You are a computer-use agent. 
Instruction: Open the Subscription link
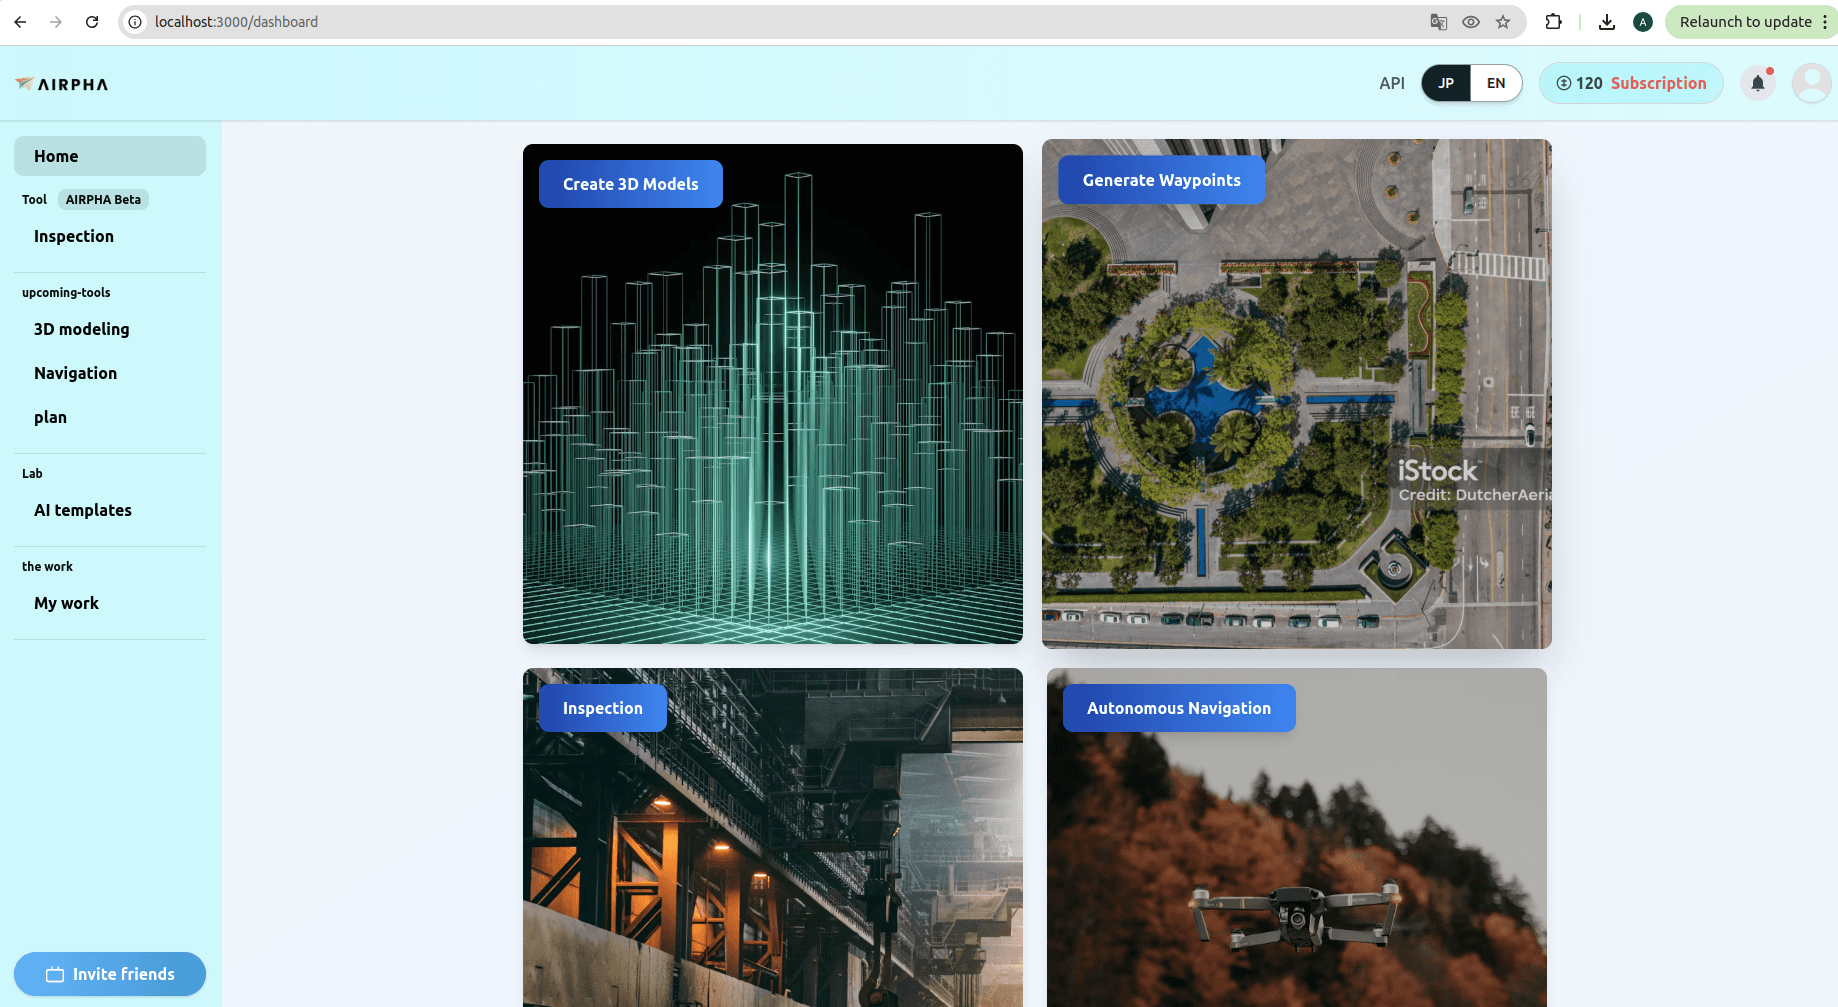click(1658, 83)
